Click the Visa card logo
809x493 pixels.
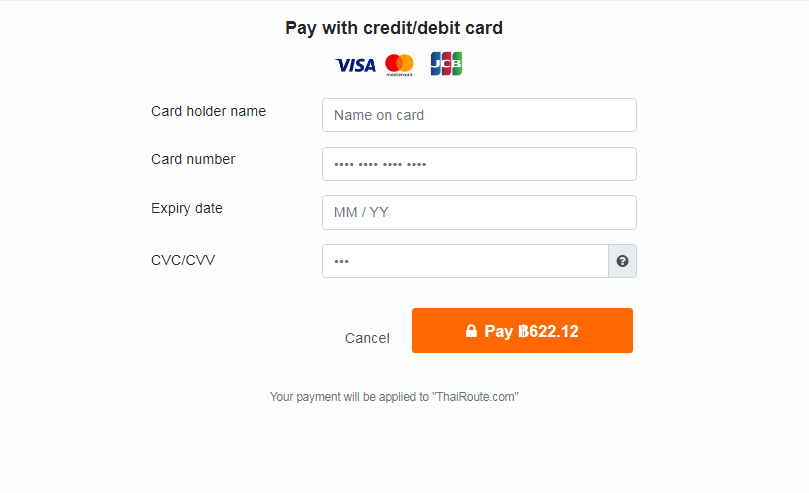(355, 65)
